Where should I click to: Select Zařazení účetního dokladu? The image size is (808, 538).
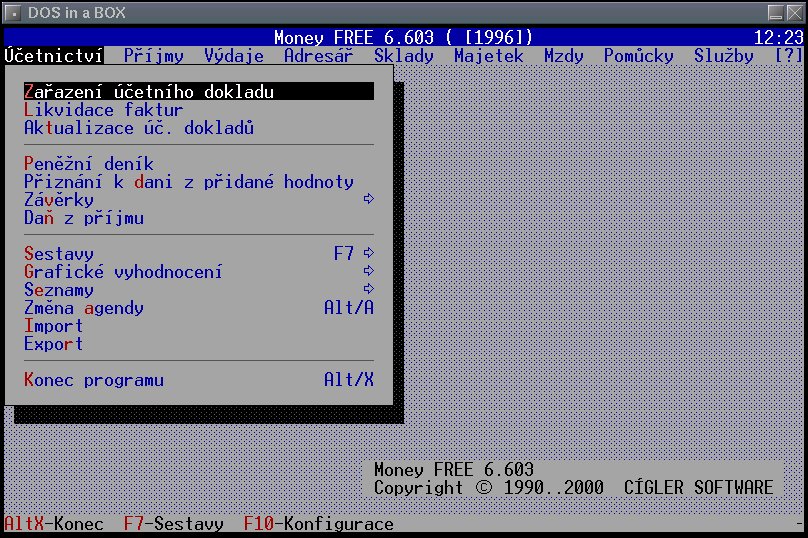pyautogui.click(x=199, y=91)
